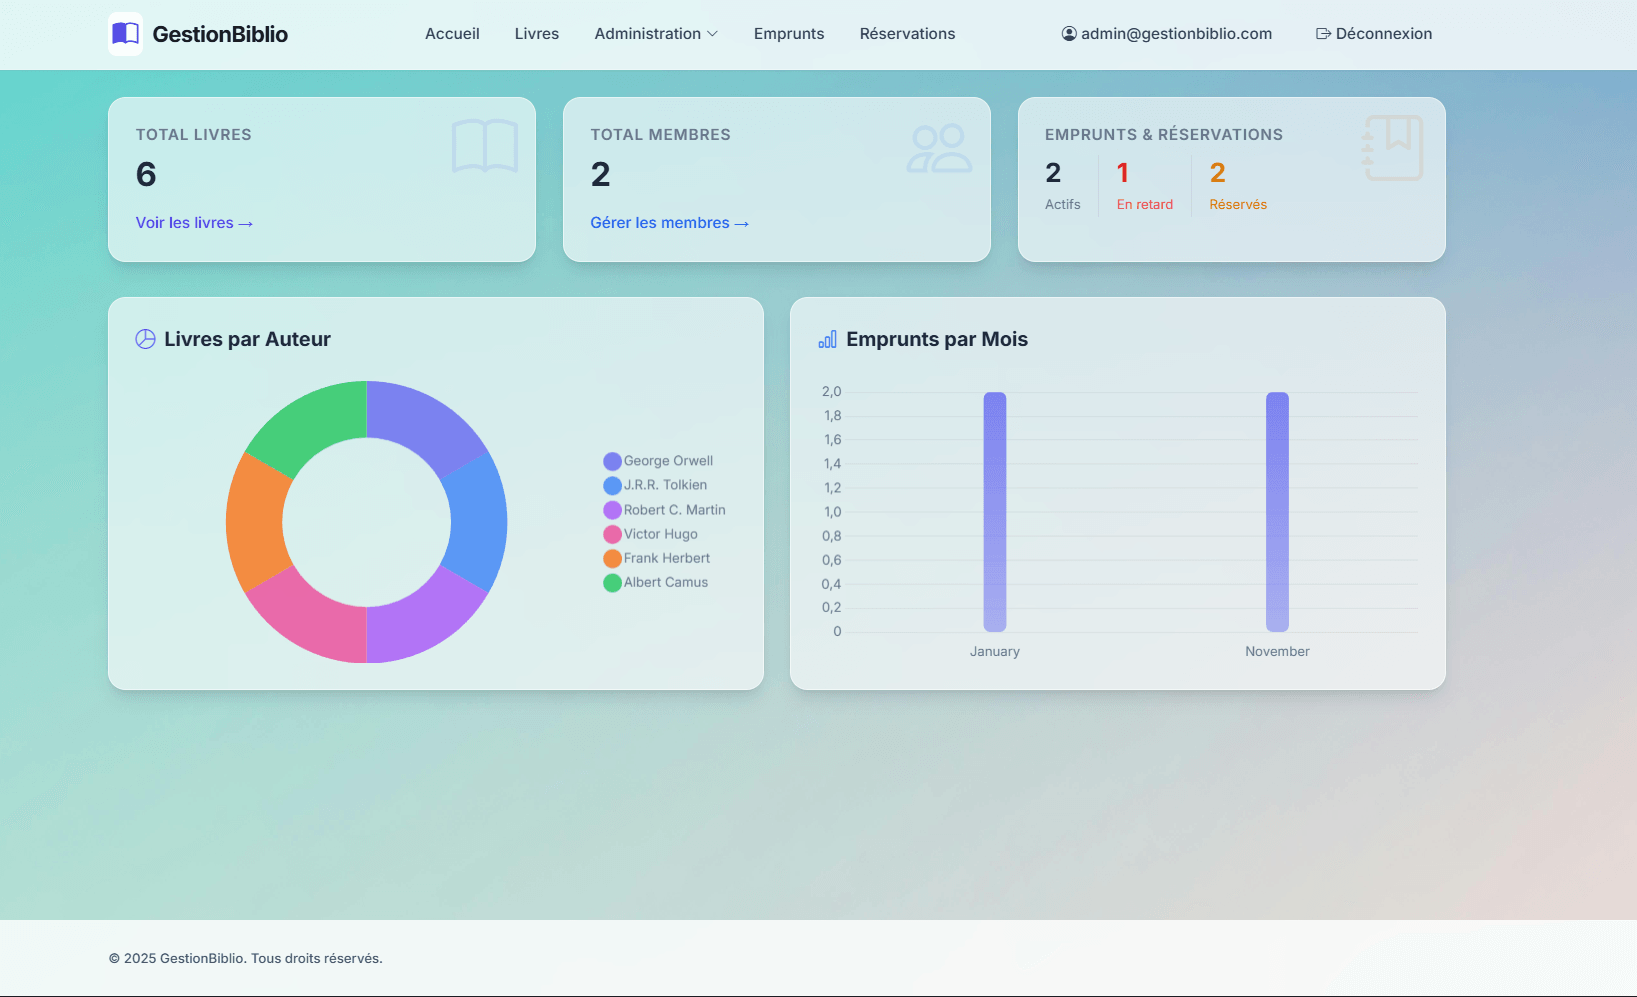
Task: Follow the 'Gérer les membres' link
Action: point(669,223)
